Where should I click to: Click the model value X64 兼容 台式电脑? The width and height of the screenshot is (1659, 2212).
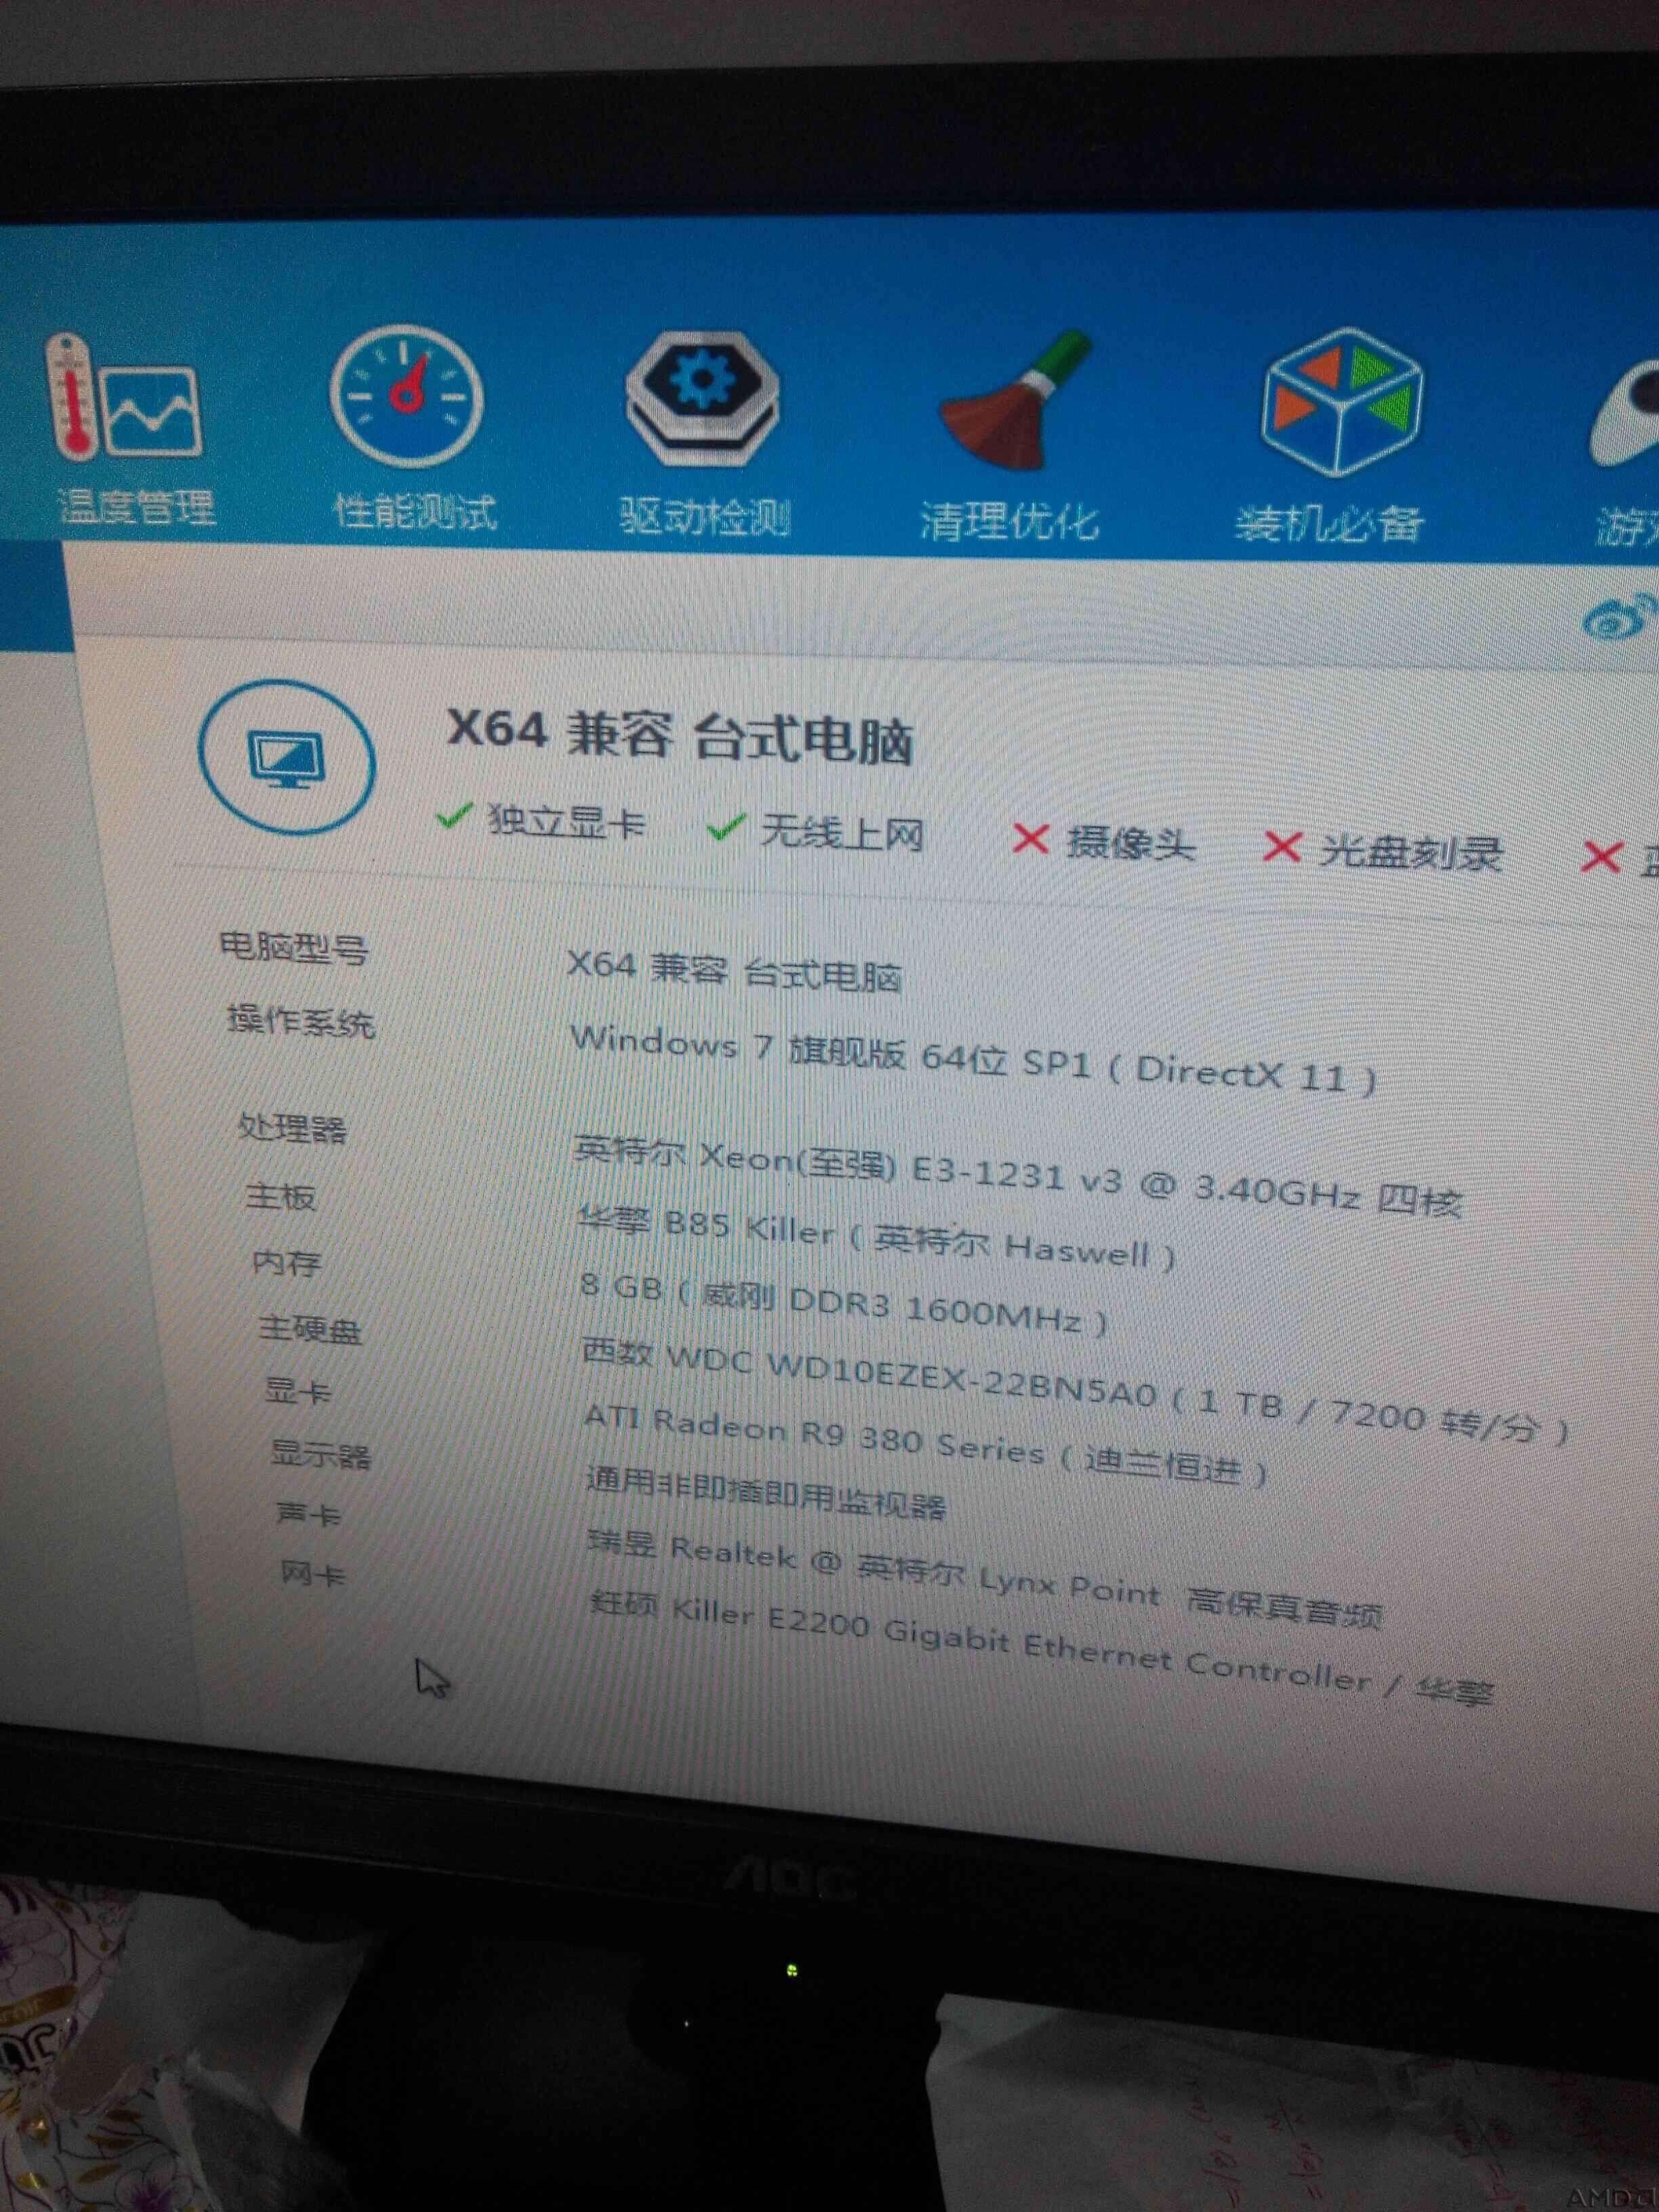735,970
